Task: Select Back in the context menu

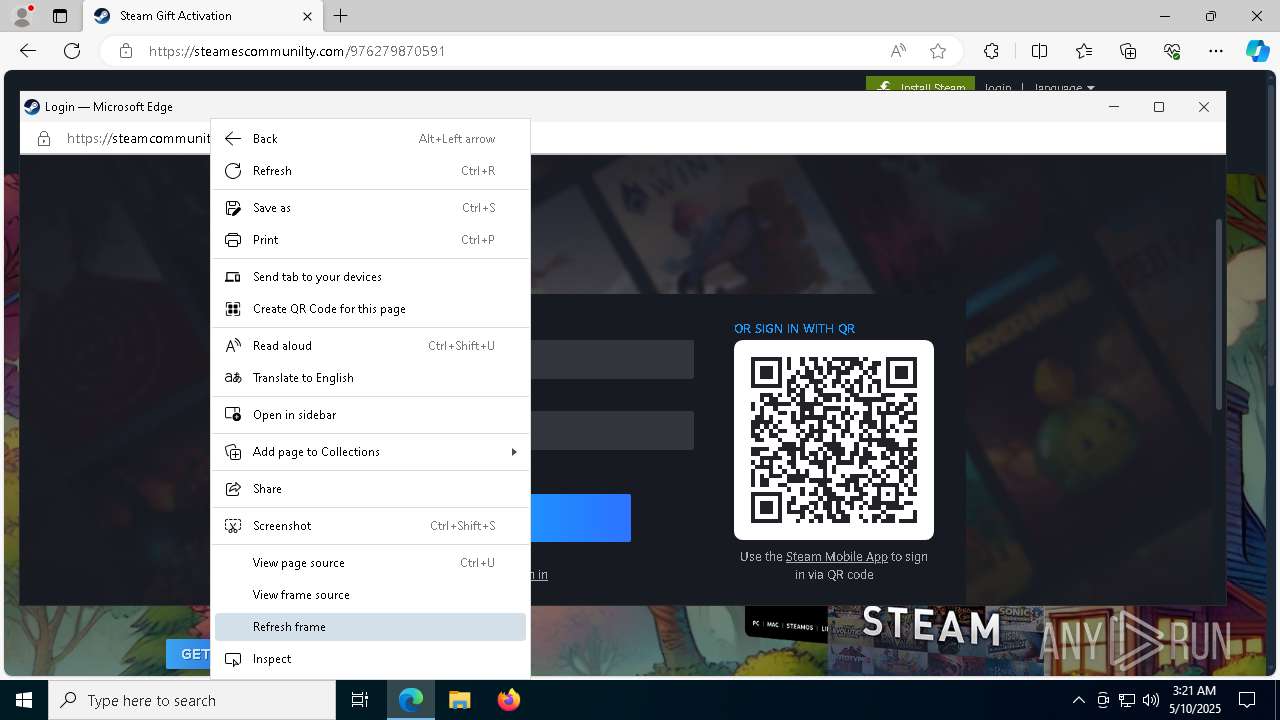Action: point(370,139)
